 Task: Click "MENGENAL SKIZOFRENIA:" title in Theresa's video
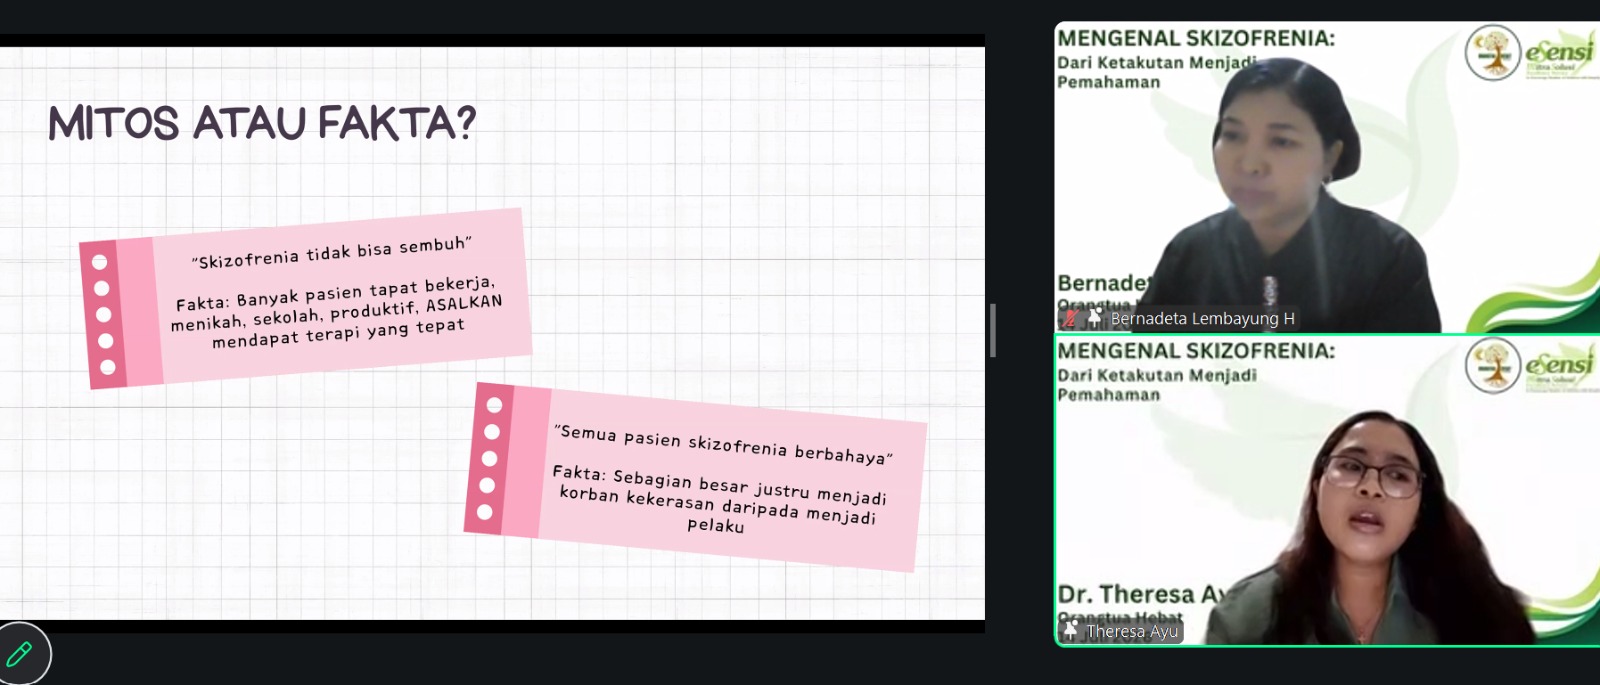pyautogui.click(x=1196, y=351)
